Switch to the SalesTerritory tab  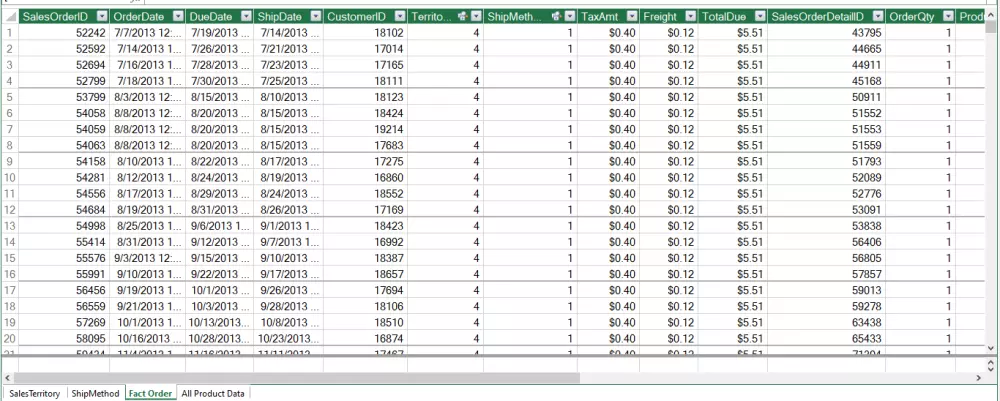click(34, 393)
